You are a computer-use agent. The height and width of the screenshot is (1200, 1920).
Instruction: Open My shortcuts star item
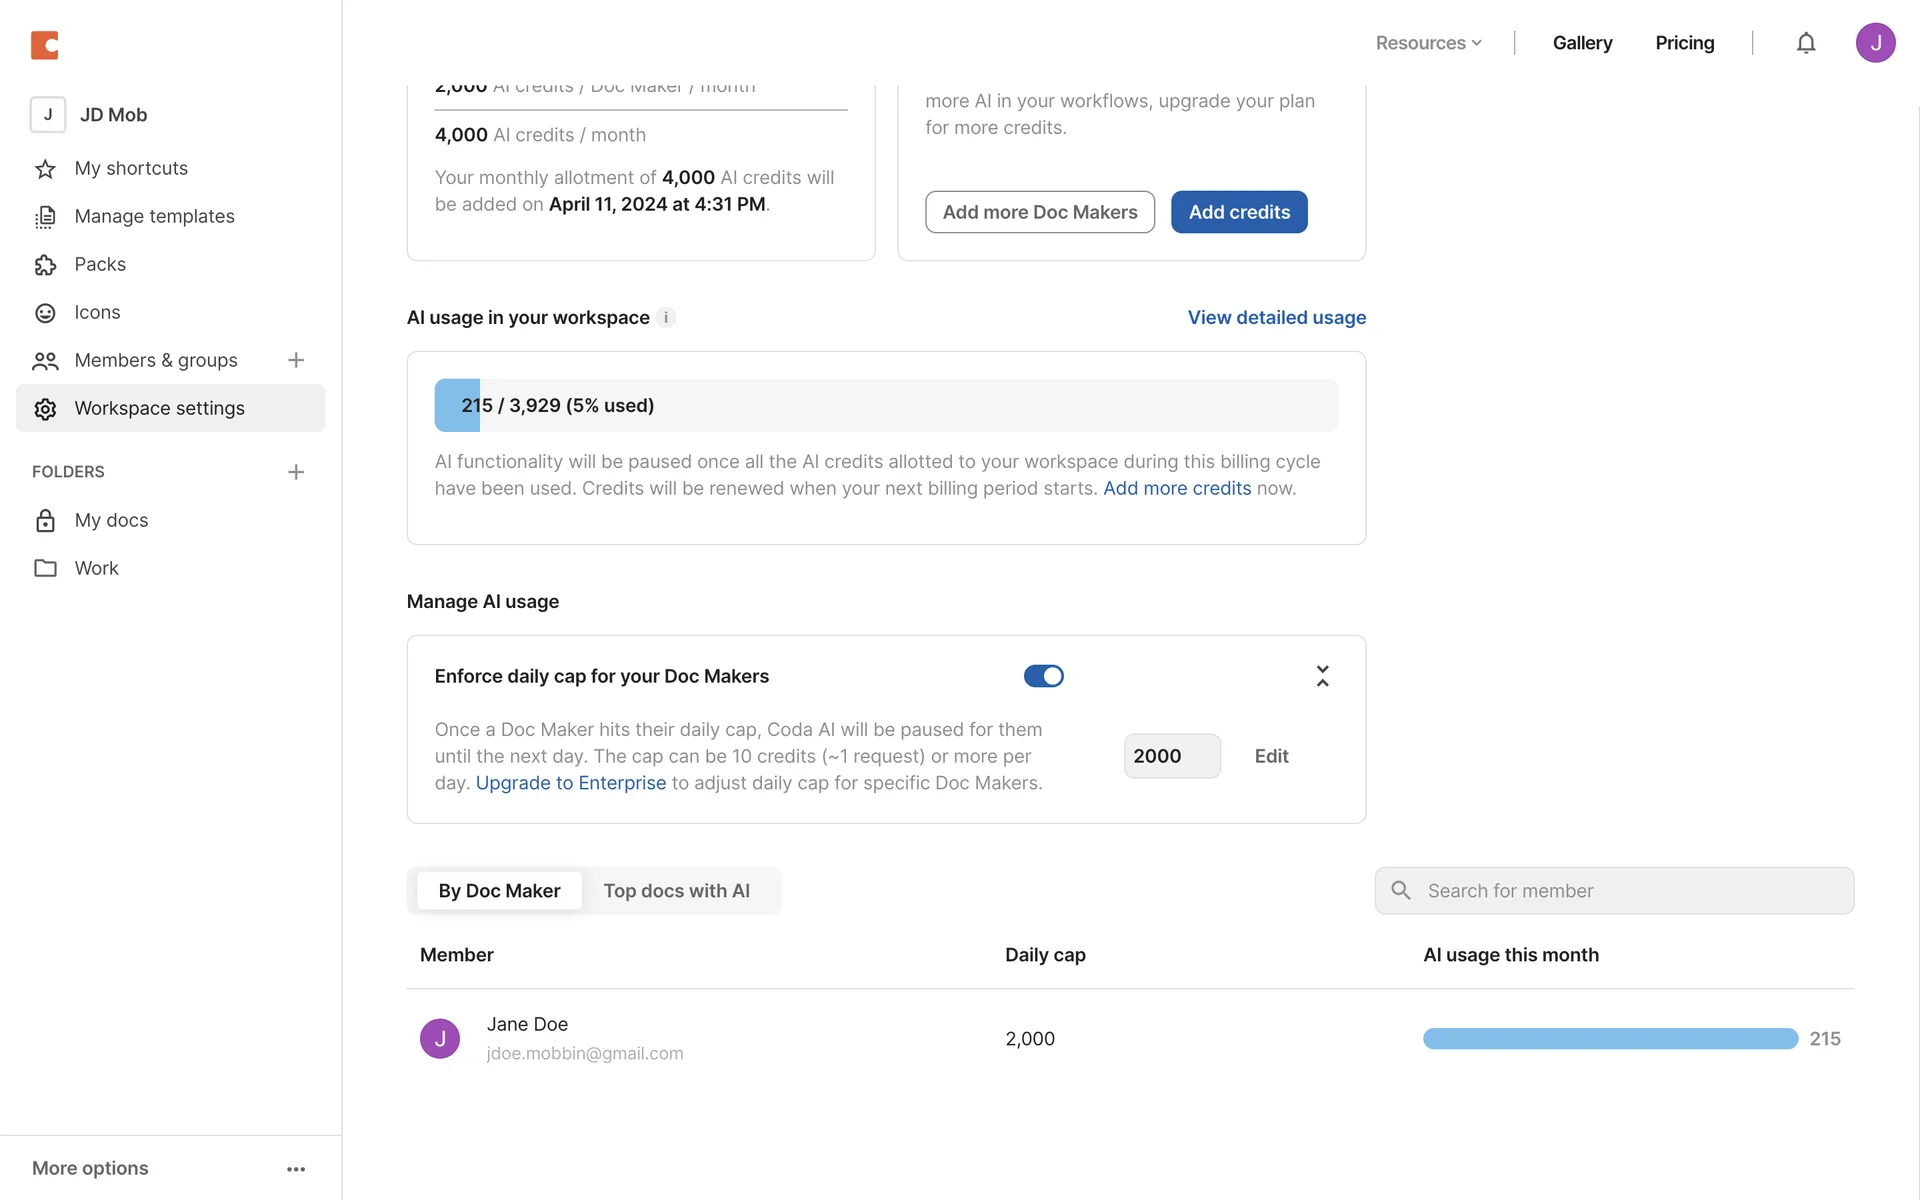[x=131, y=168]
